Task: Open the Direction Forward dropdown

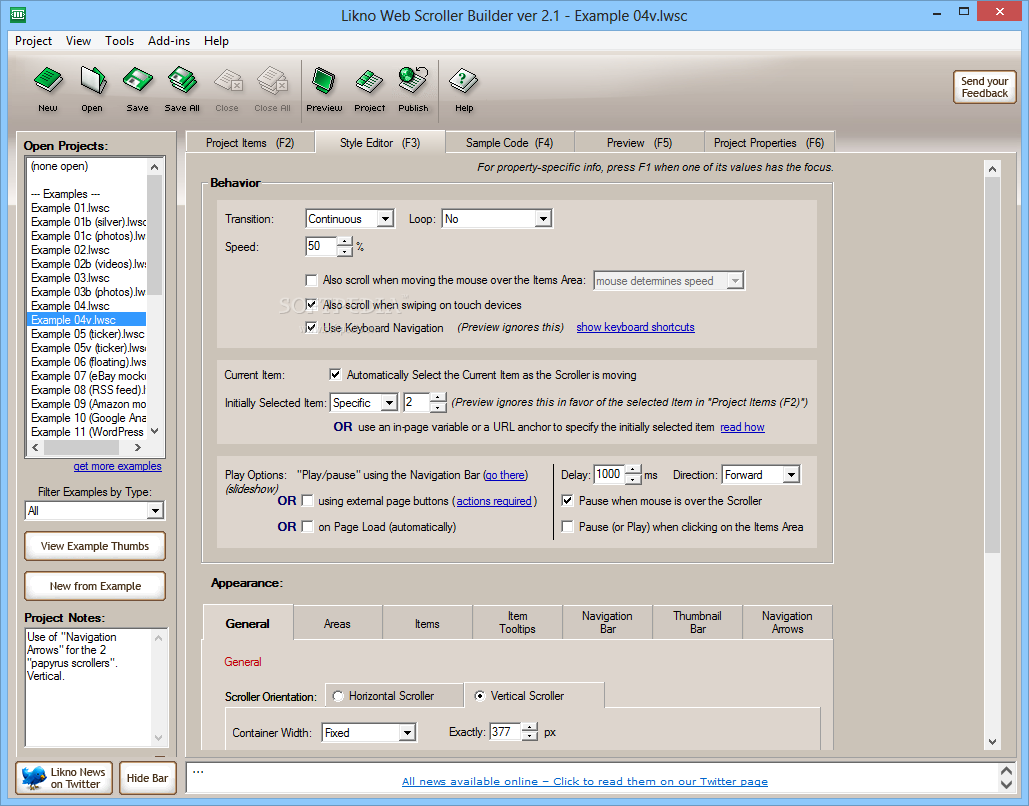Action: (791, 475)
